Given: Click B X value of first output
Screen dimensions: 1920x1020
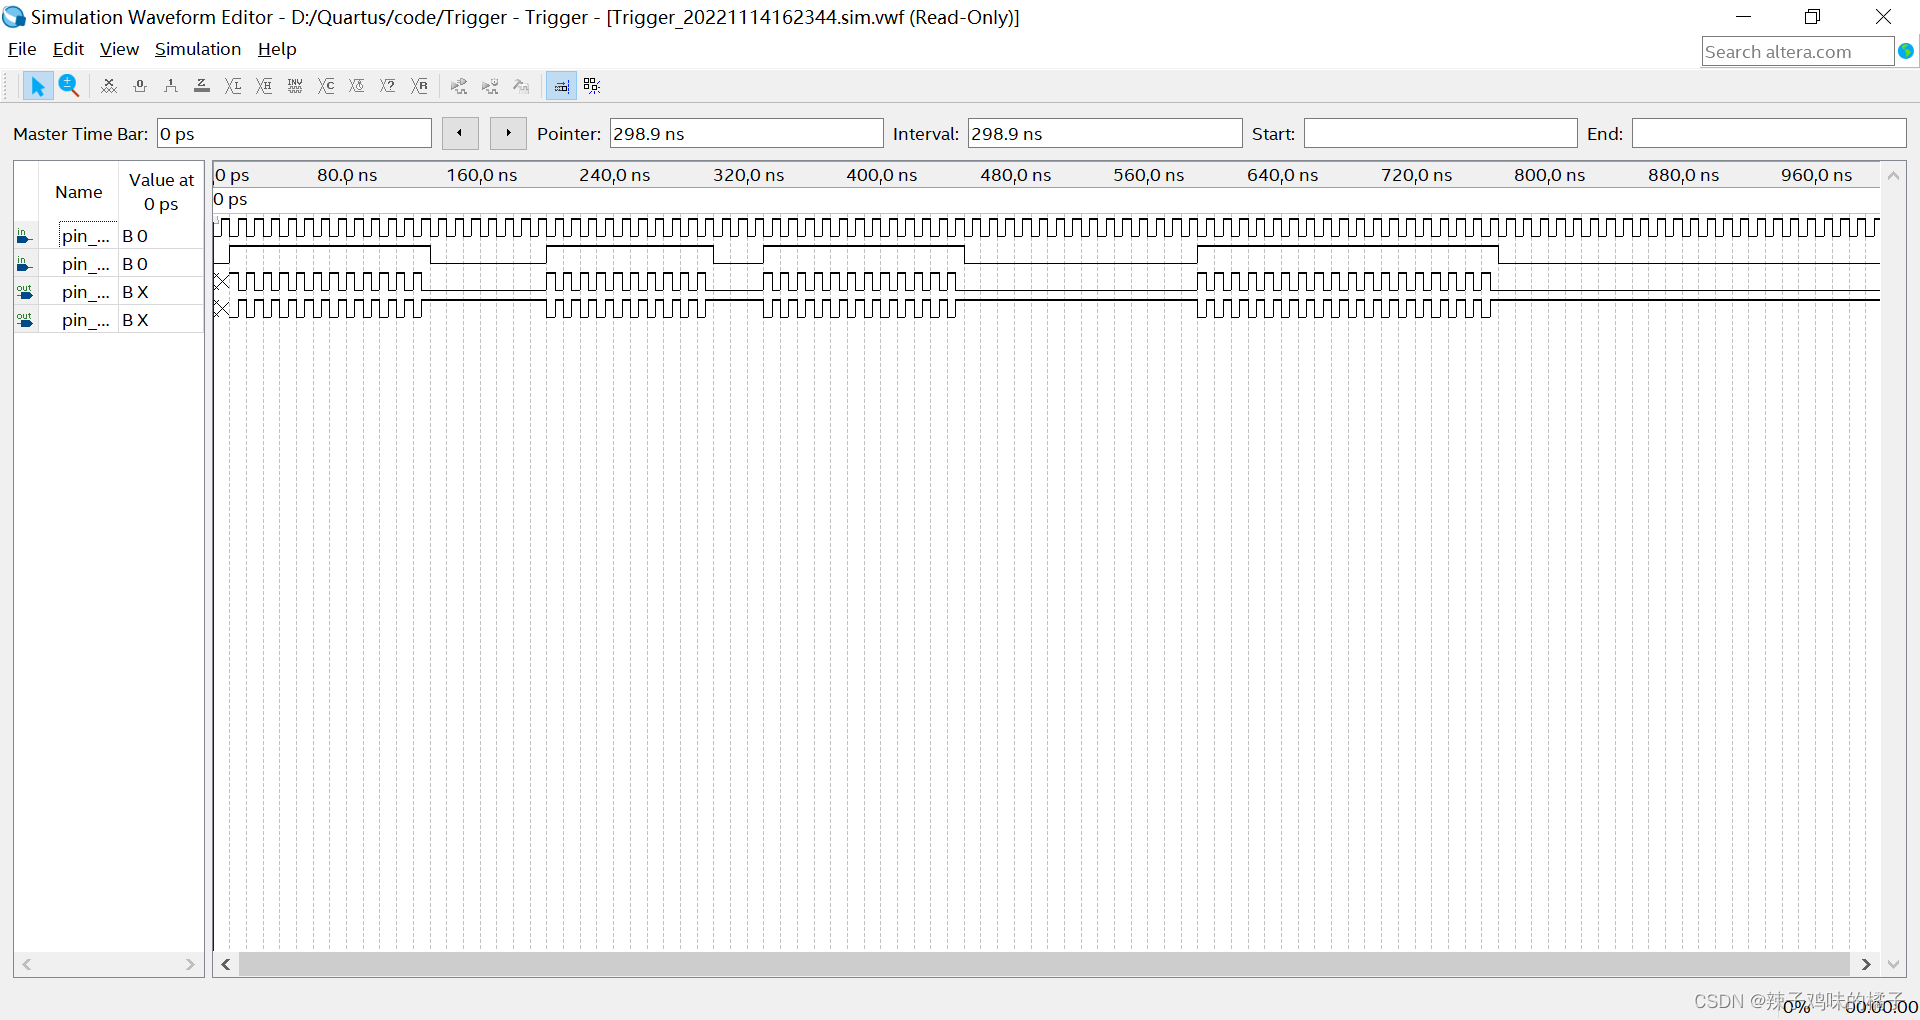Looking at the screenshot, I should (135, 292).
